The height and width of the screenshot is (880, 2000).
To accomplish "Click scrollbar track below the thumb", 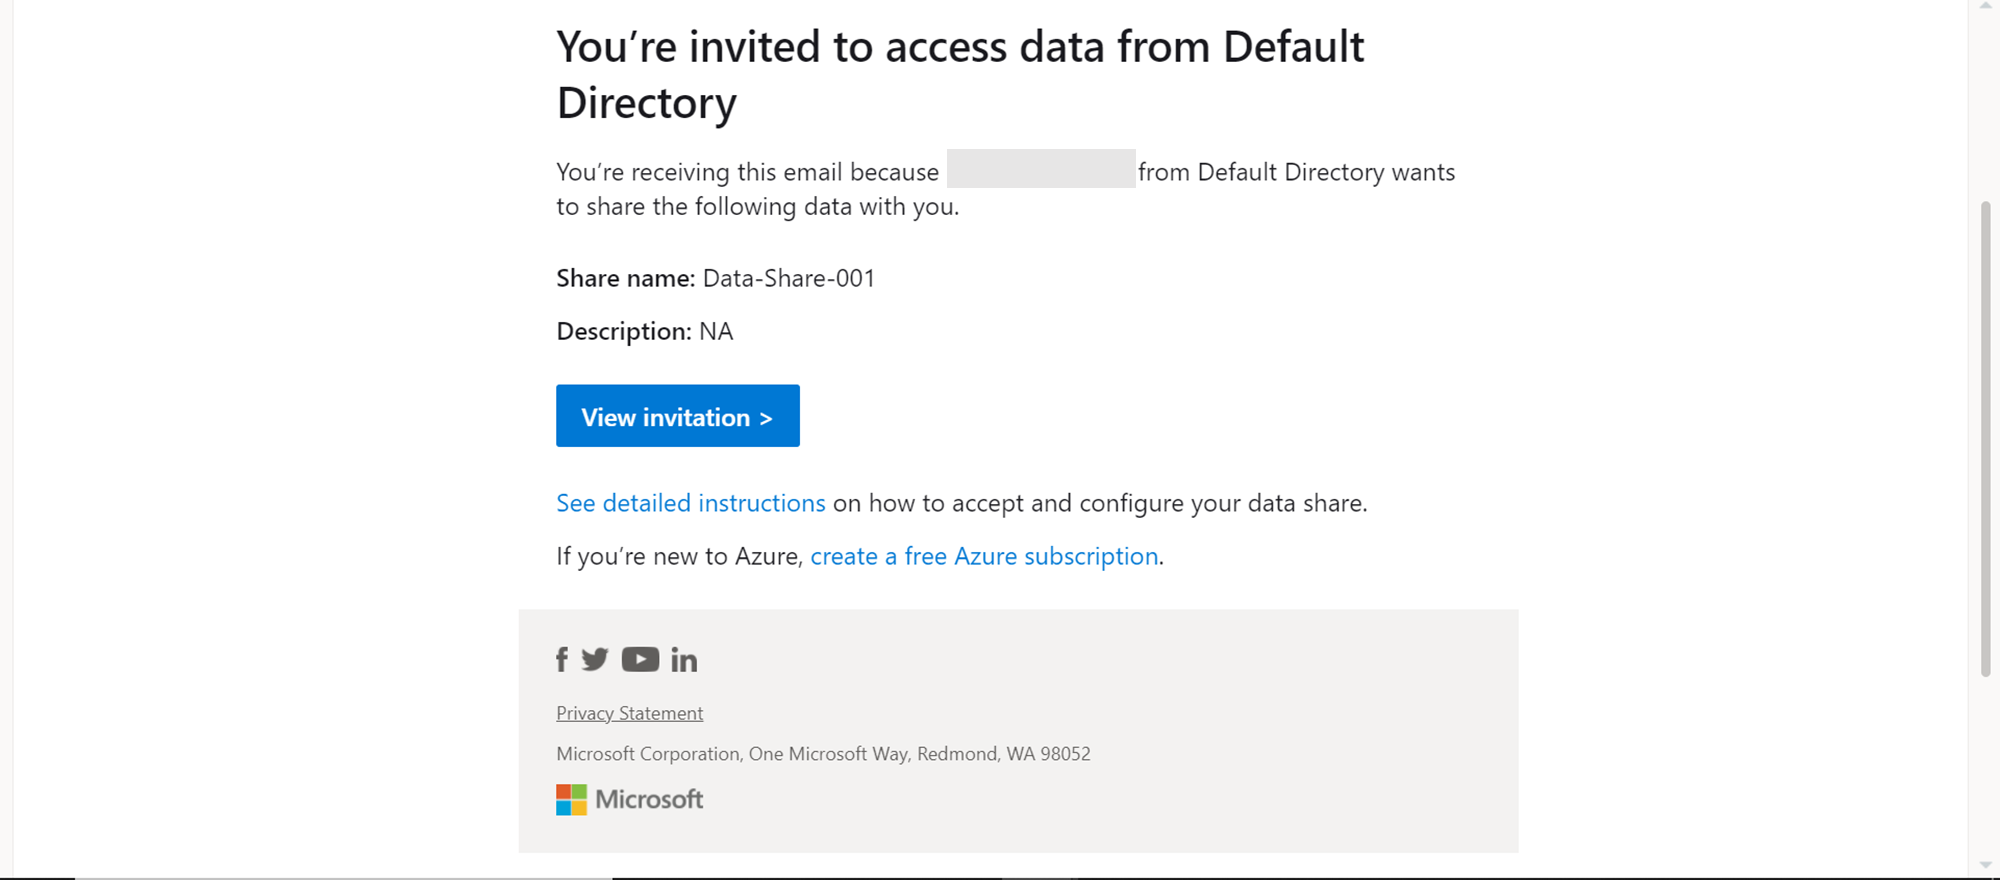I will click(1986, 770).
